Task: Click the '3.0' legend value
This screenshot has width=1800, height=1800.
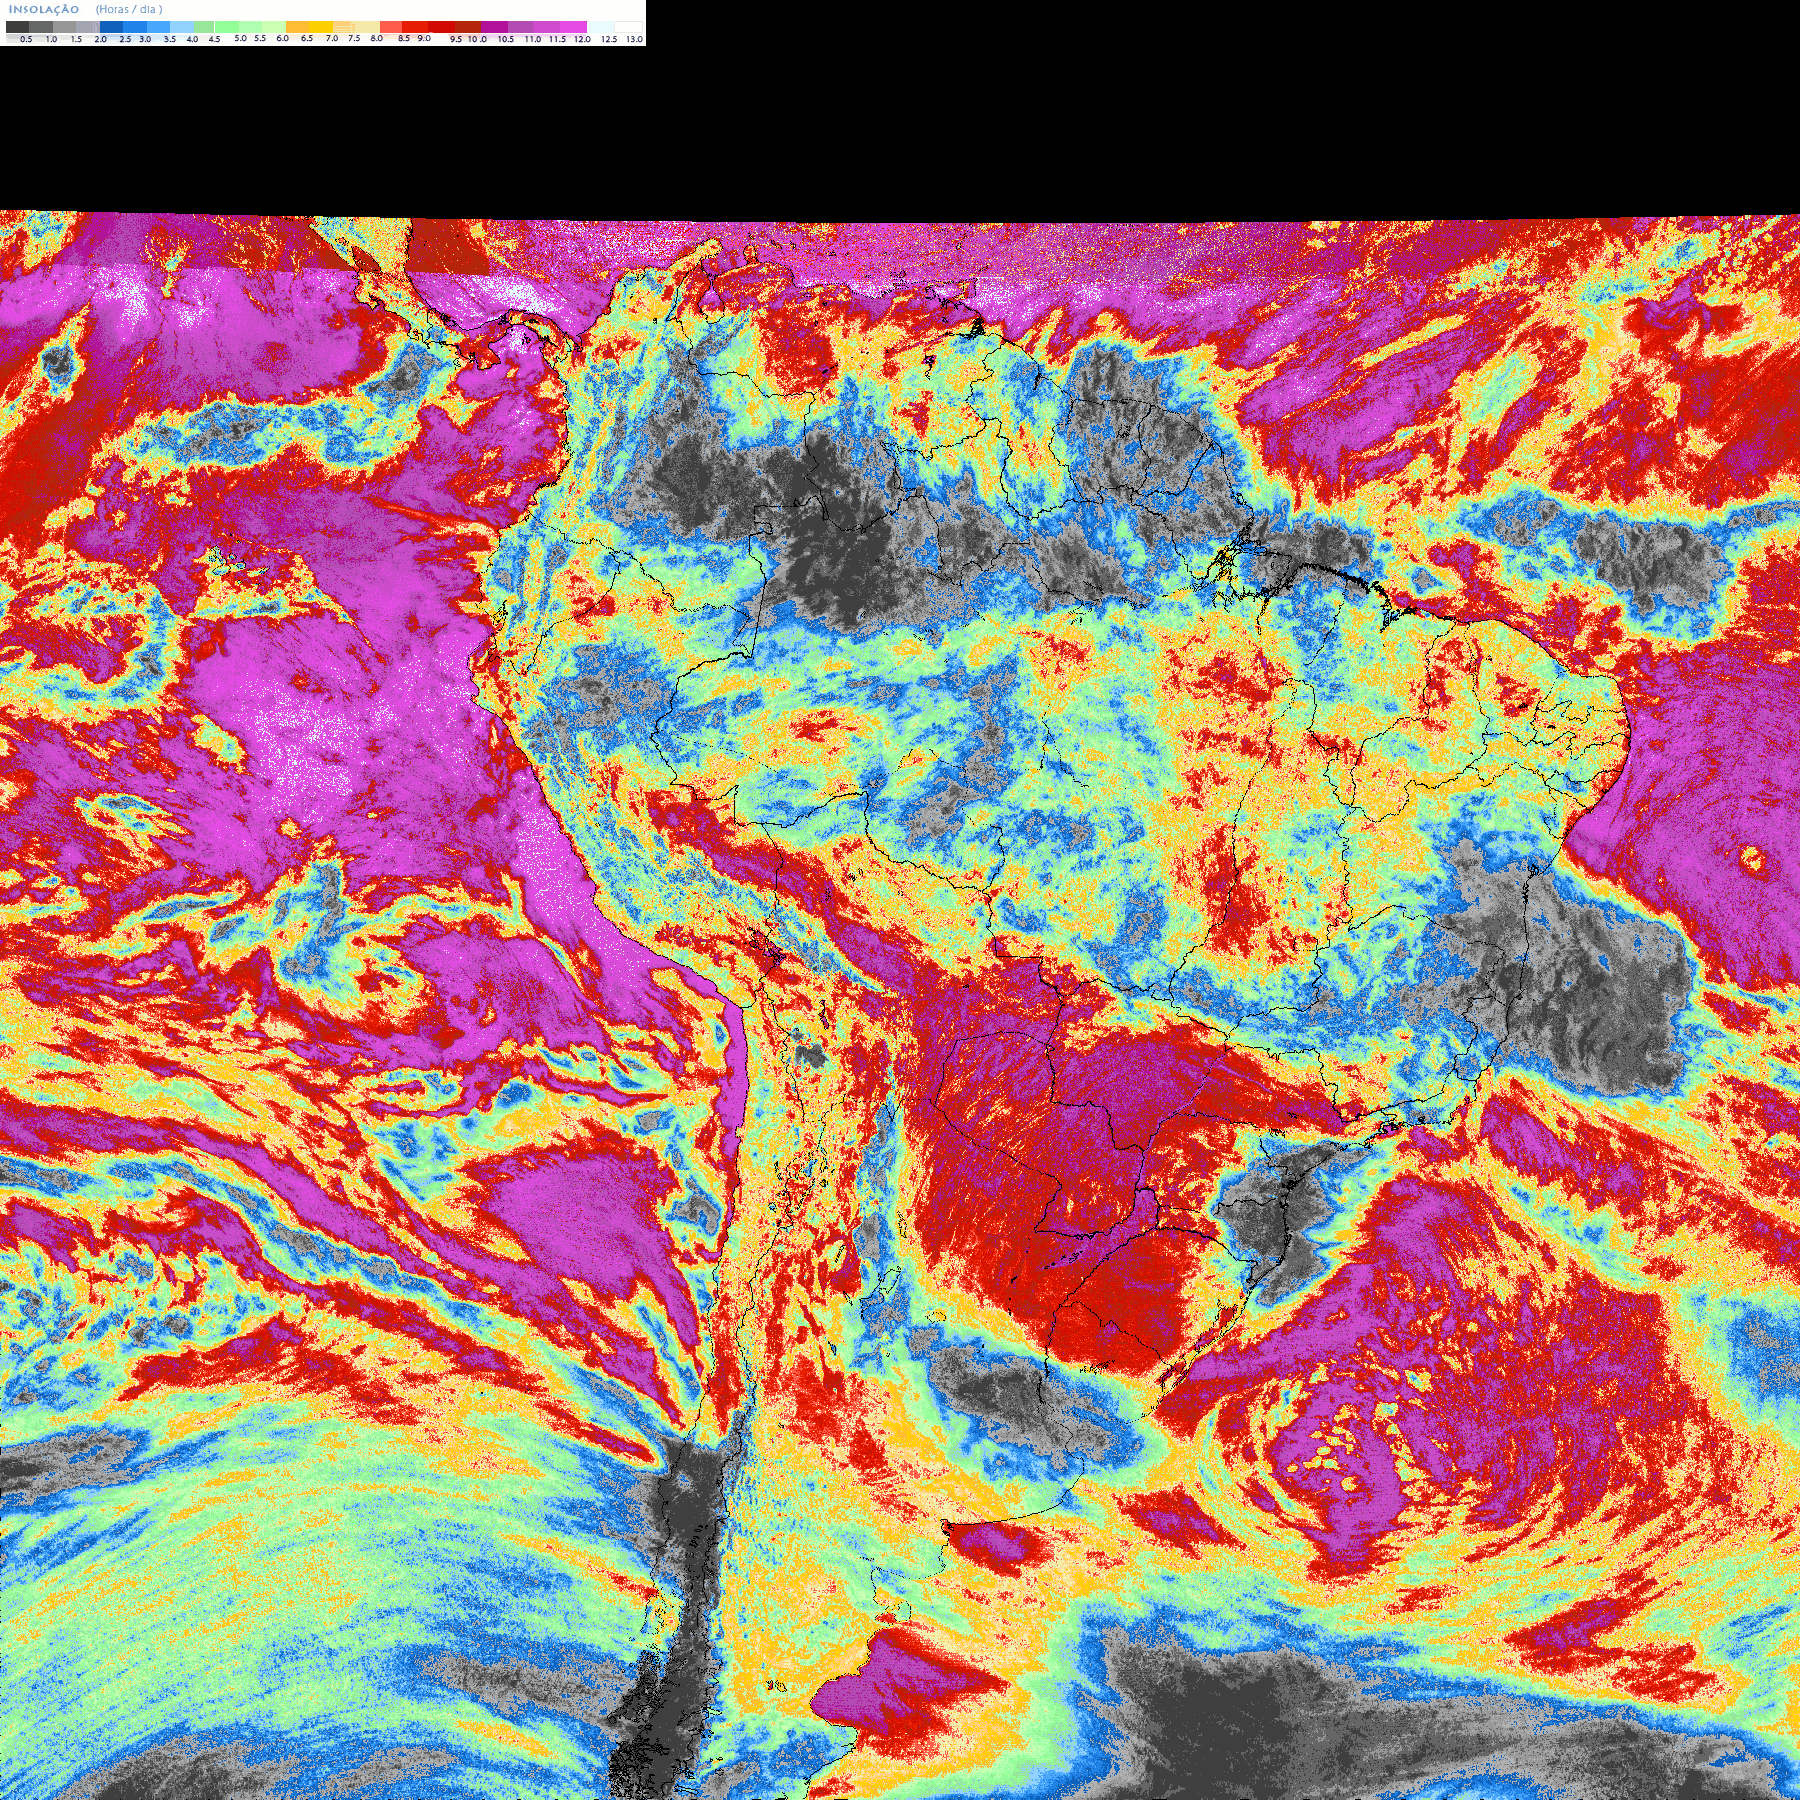Action: coord(145,39)
